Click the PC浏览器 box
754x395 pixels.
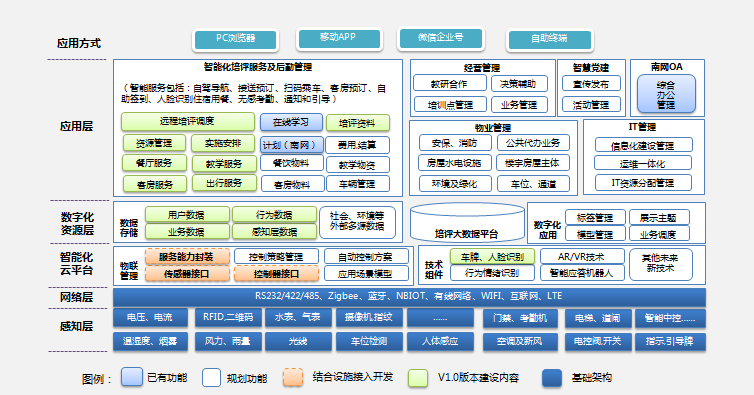tap(235, 39)
